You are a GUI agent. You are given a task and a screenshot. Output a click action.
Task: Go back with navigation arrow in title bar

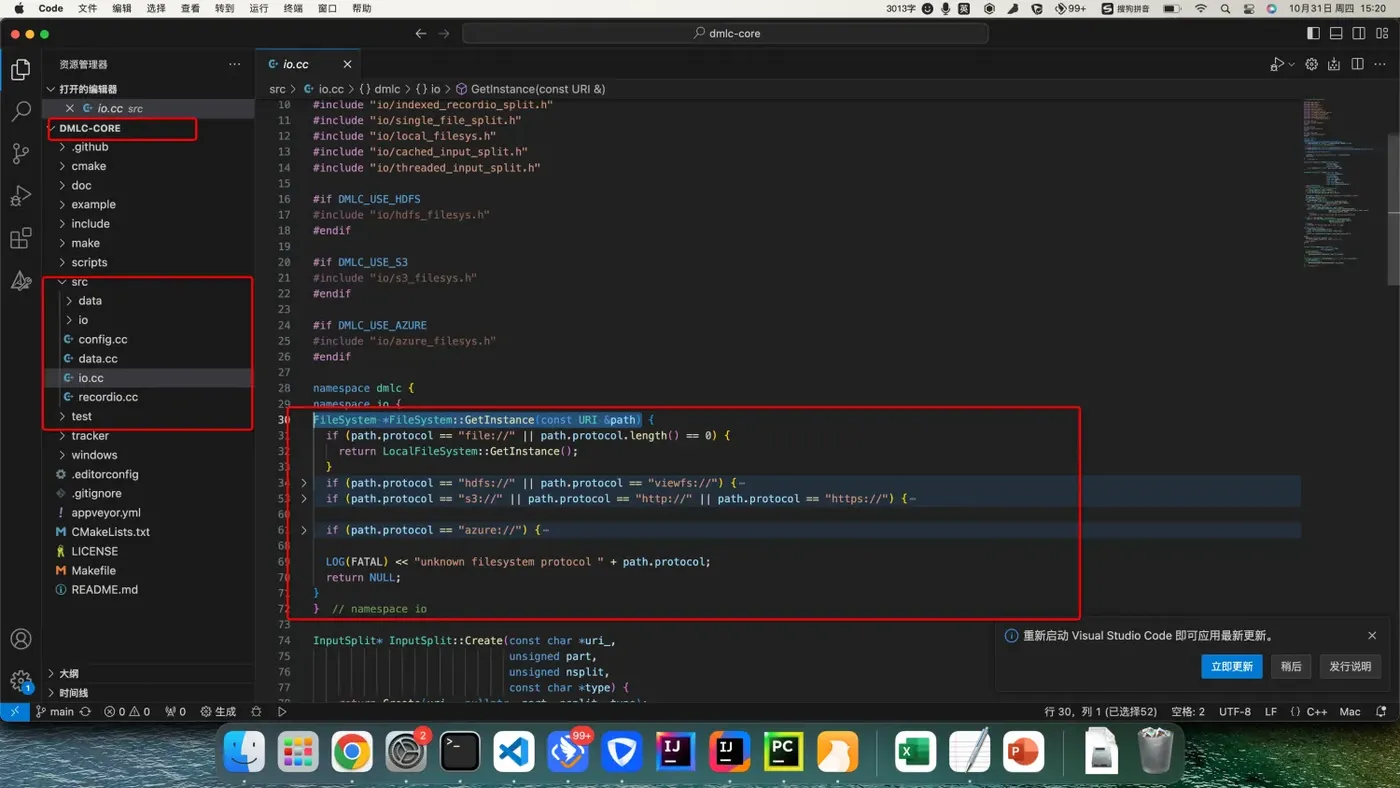(421, 33)
